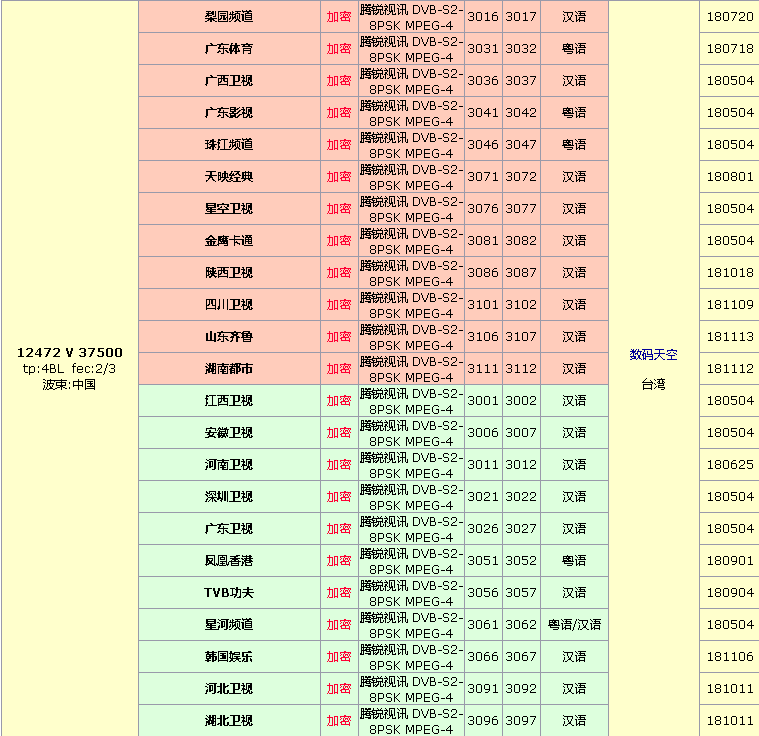This screenshot has width=759, height=736.
Task: Select the 广东体育 channel entry
Action: 228,49
